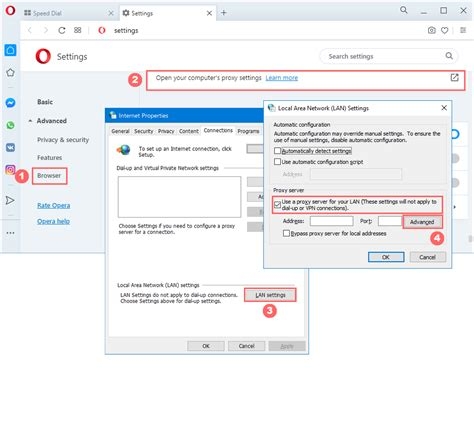Image resolution: width=474 pixels, height=442 pixels.
Task: Select the Connections tab in Internet Properties
Action: click(218, 130)
